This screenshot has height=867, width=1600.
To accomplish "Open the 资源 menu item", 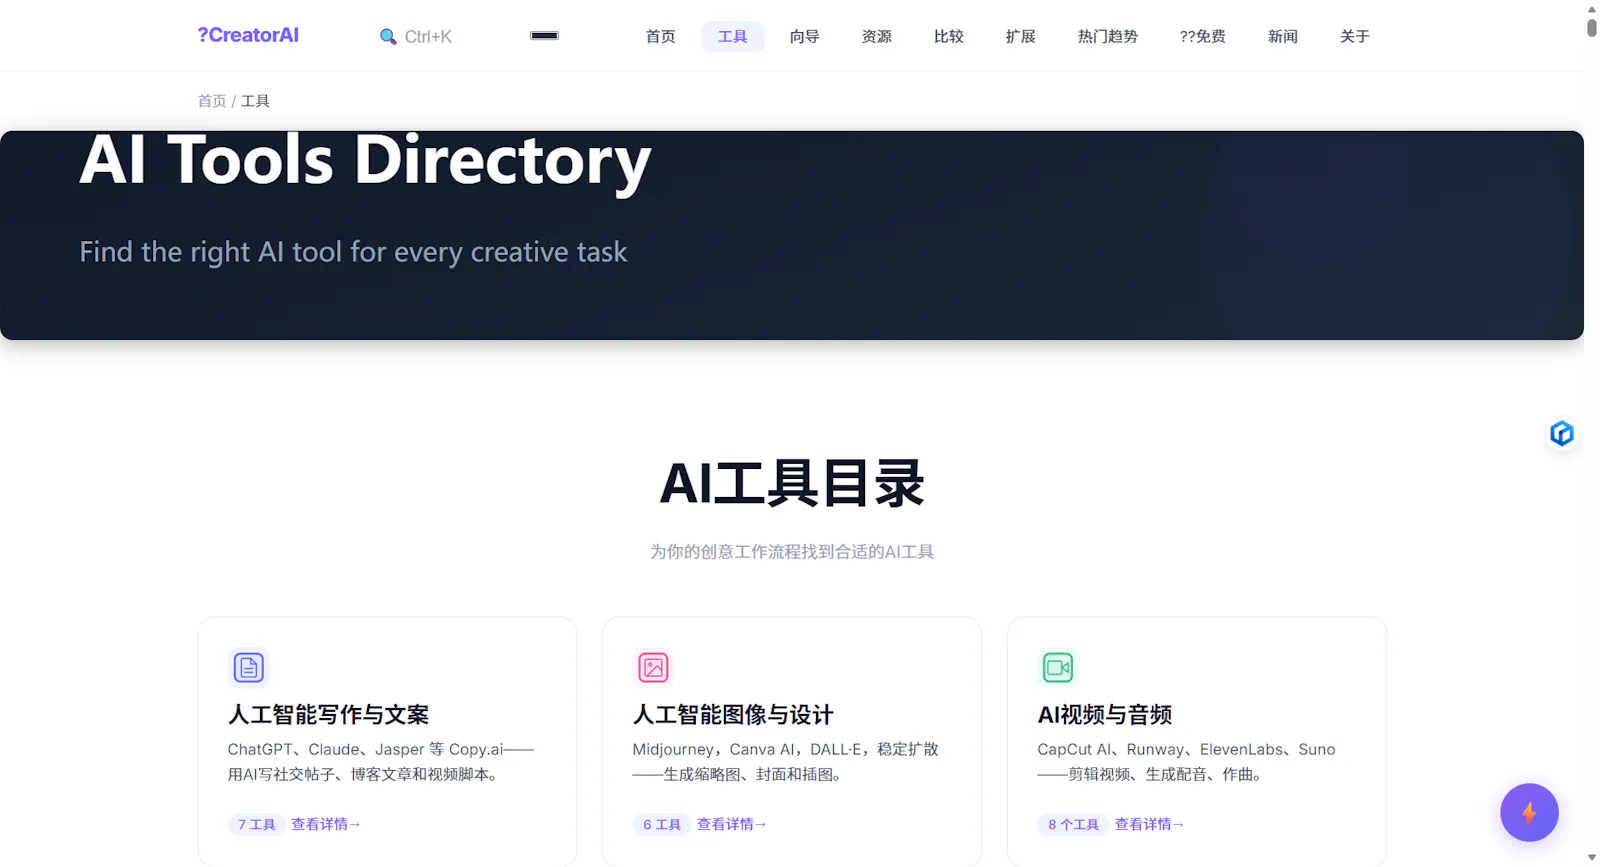I will point(876,36).
